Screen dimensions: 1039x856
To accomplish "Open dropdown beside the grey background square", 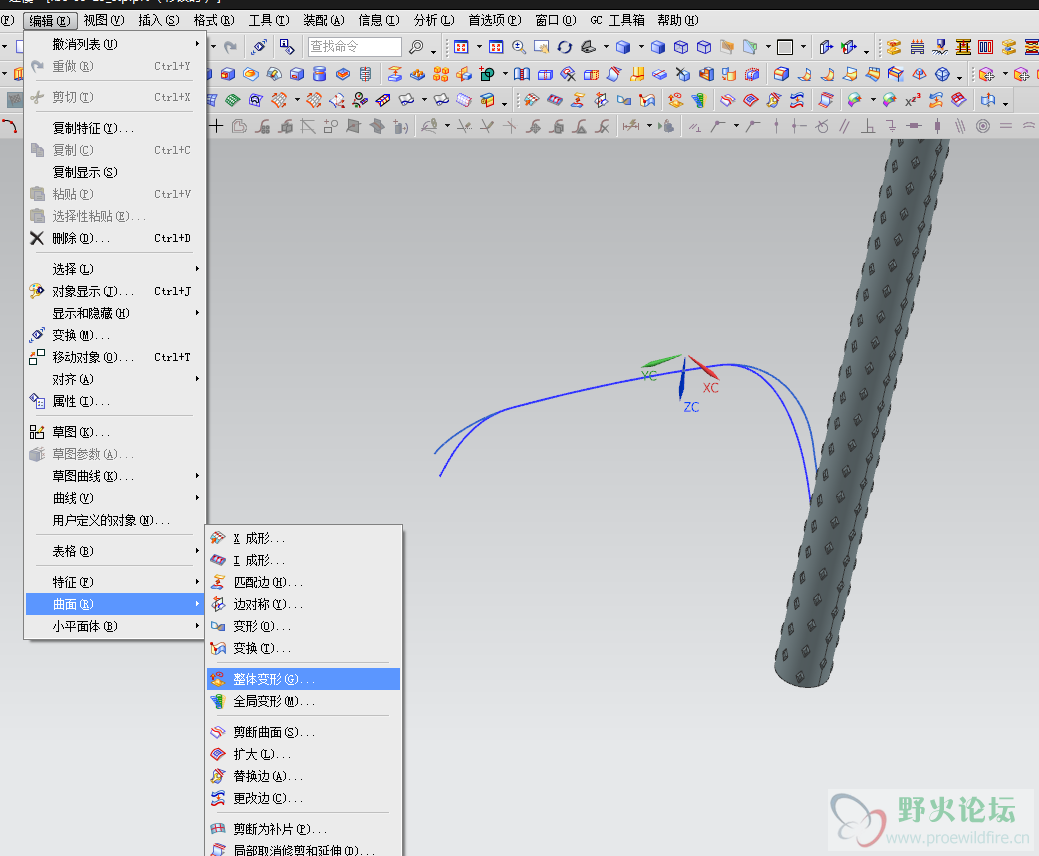I will (x=803, y=46).
